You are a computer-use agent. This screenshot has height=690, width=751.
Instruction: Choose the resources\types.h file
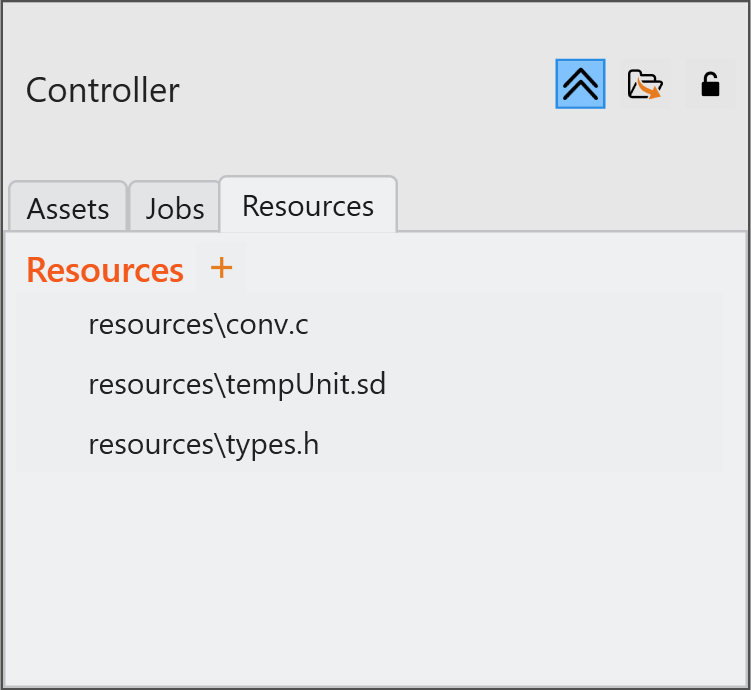203,444
